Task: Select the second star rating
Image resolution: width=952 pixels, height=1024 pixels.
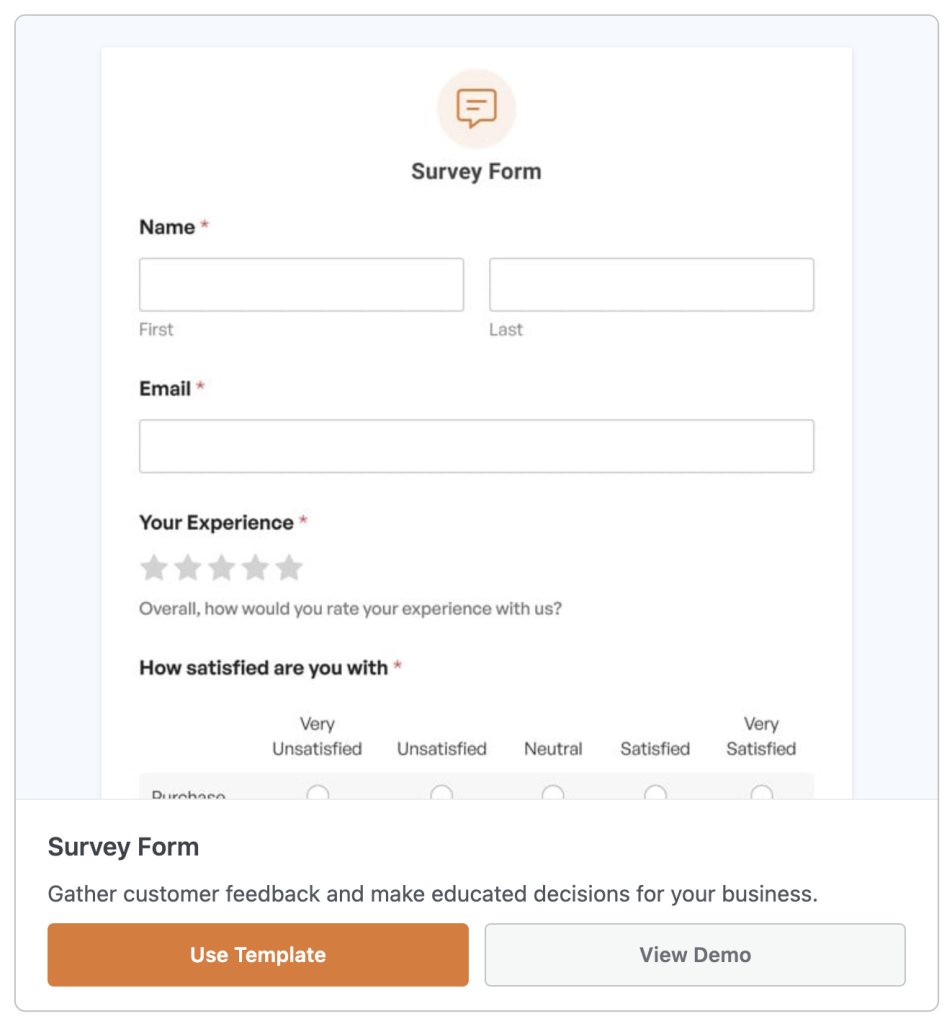Action: pos(187,567)
